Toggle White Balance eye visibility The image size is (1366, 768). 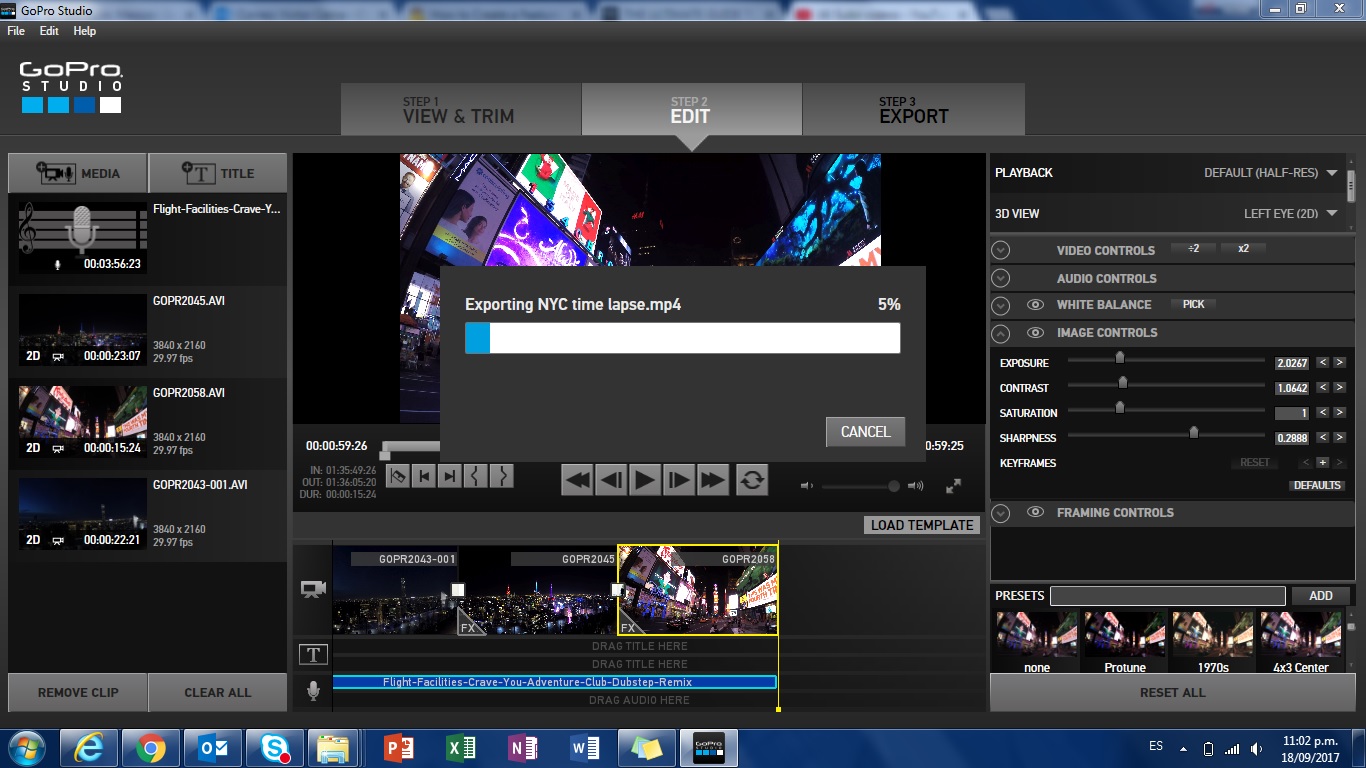tap(1035, 305)
